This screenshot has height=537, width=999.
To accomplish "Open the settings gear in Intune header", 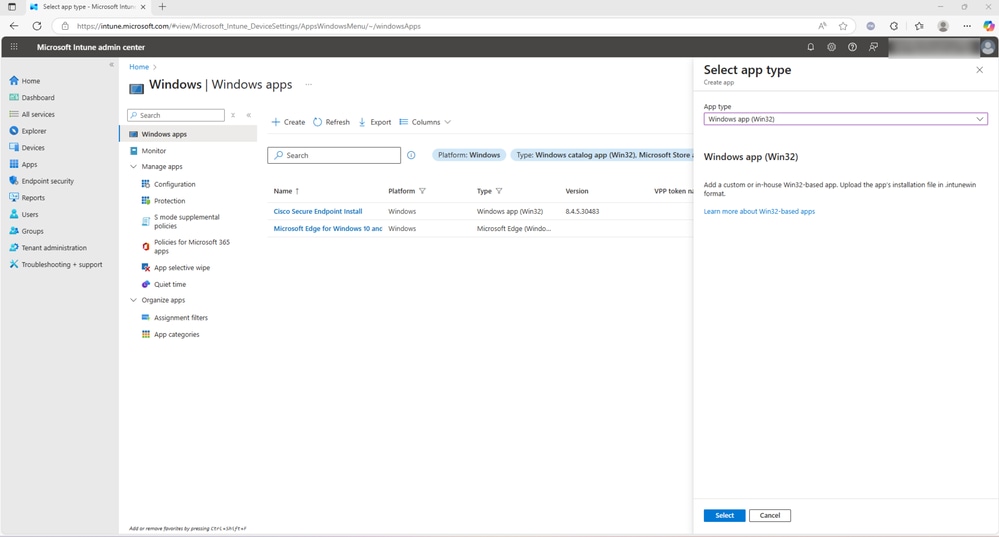I will pyautogui.click(x=831, y=47).
